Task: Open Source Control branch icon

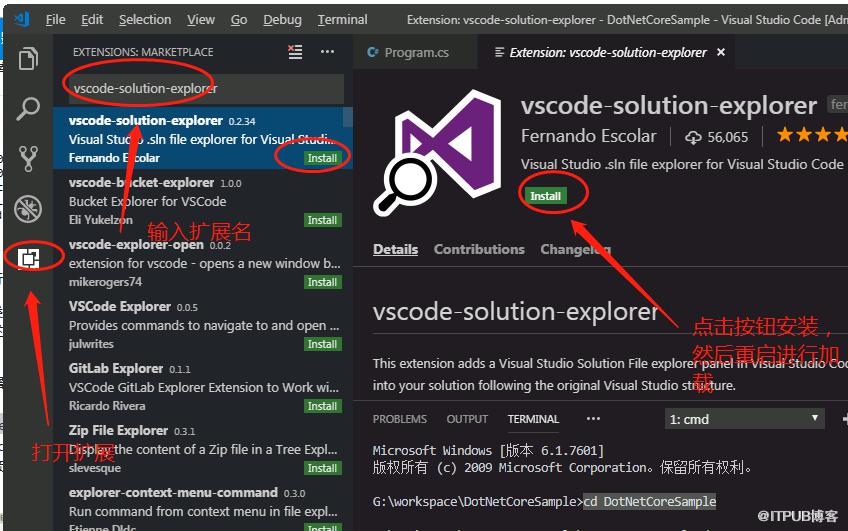Action: [x=28, y=158]
